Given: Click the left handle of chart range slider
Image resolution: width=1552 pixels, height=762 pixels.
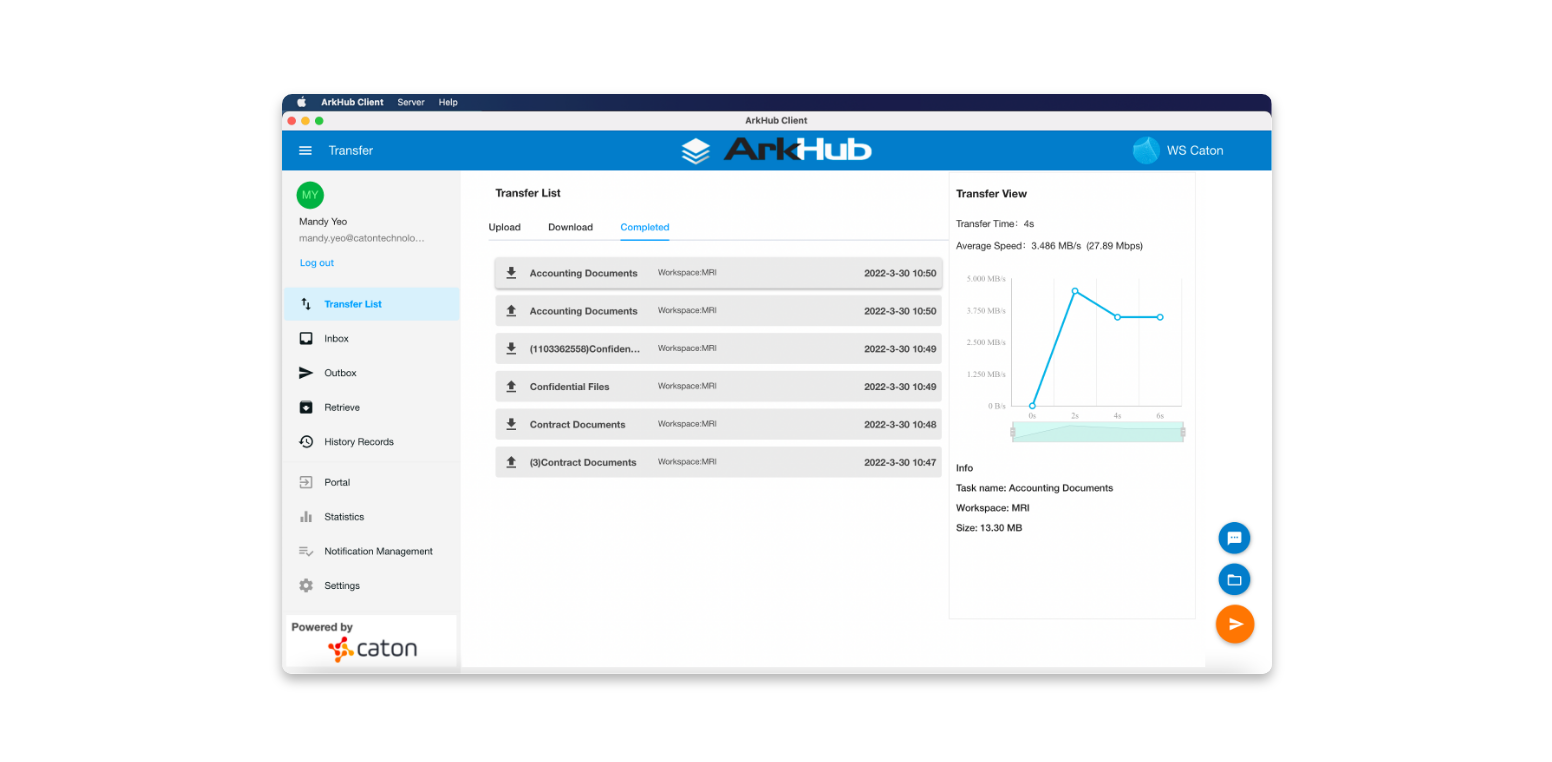Looking at the screenshot, I should pos(1012,432).
